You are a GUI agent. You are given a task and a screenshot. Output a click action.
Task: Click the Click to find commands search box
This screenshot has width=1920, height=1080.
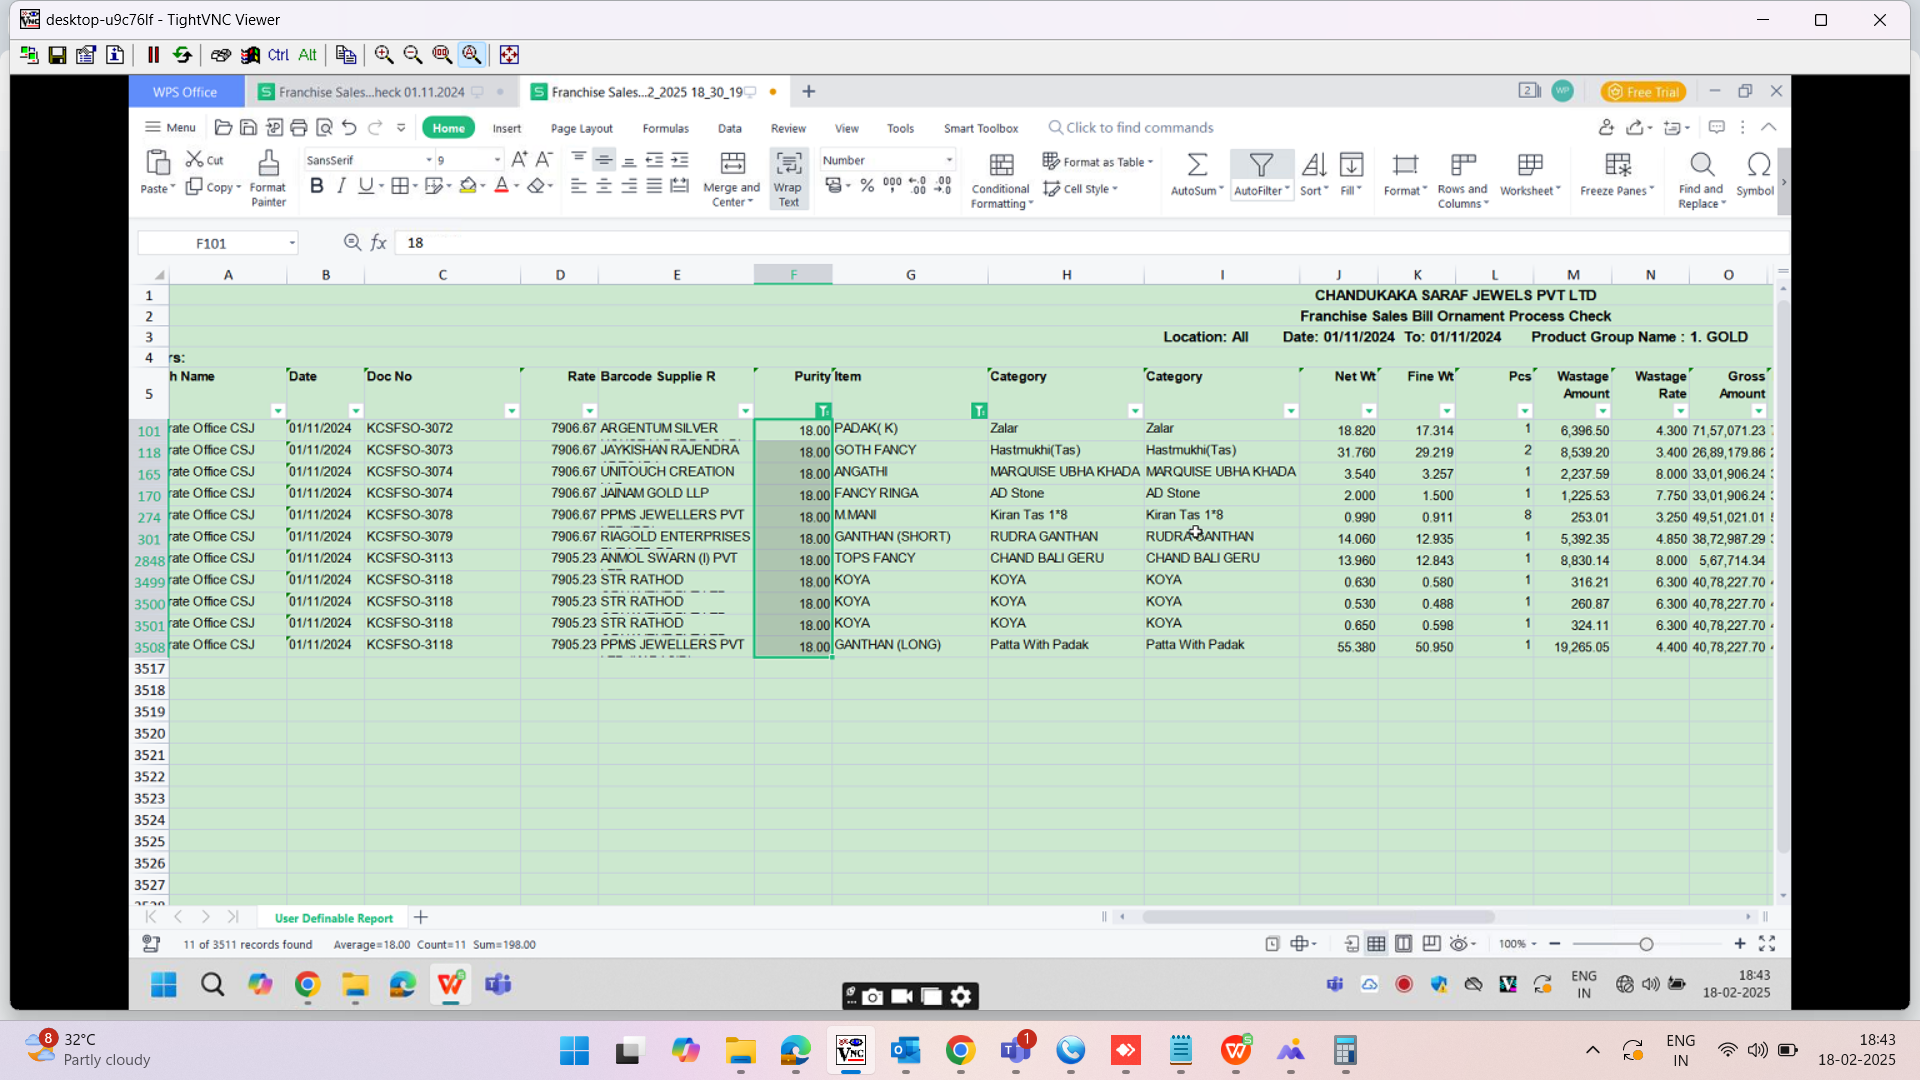(x=1130, y=128)
